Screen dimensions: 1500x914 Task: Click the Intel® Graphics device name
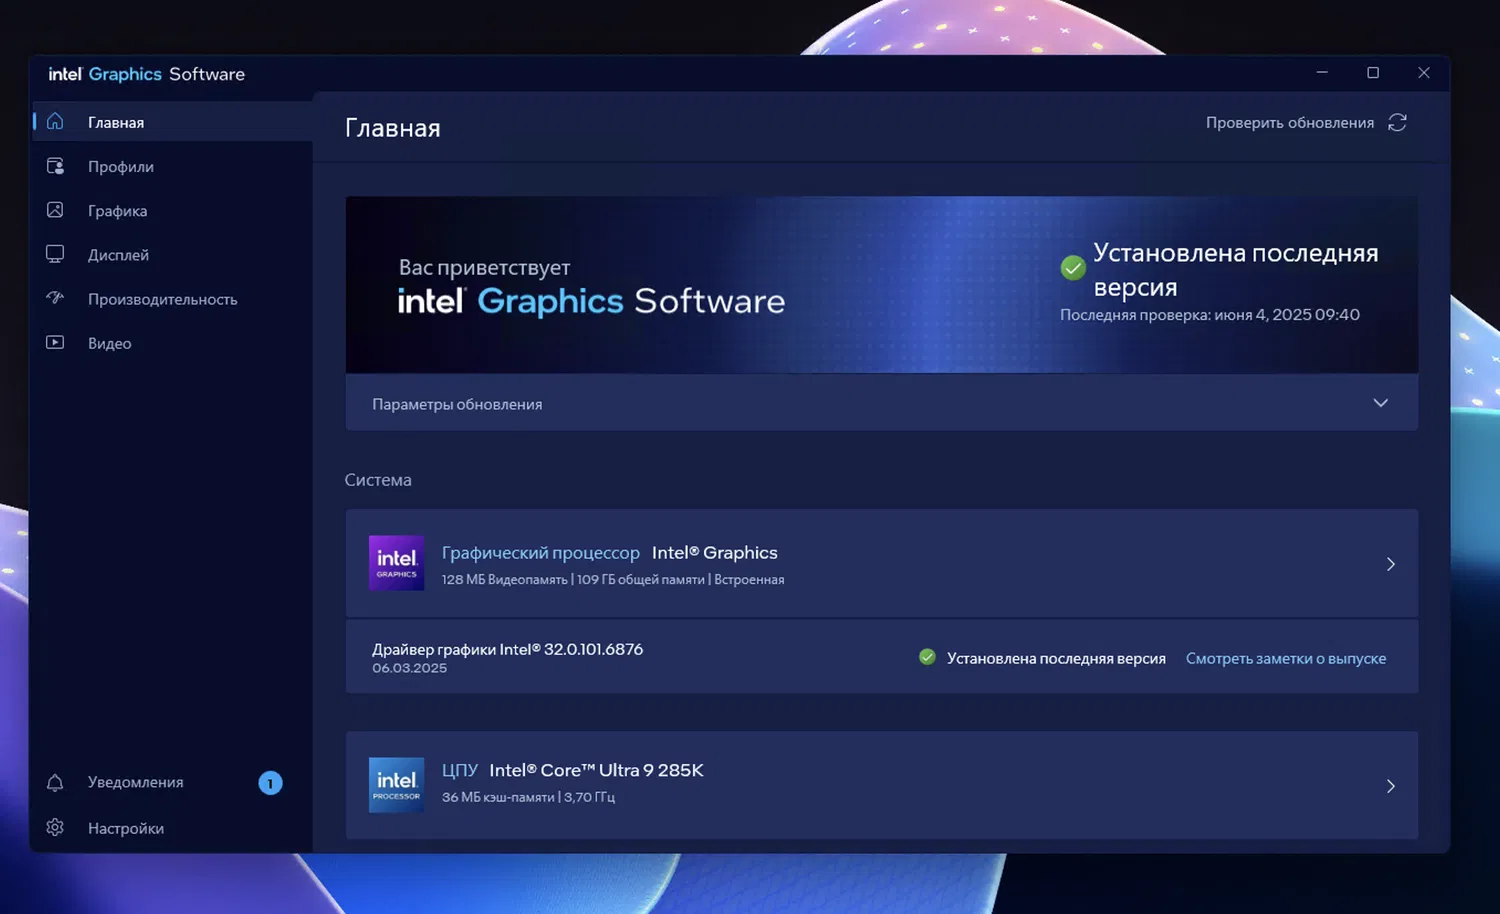tap(715, 552)
